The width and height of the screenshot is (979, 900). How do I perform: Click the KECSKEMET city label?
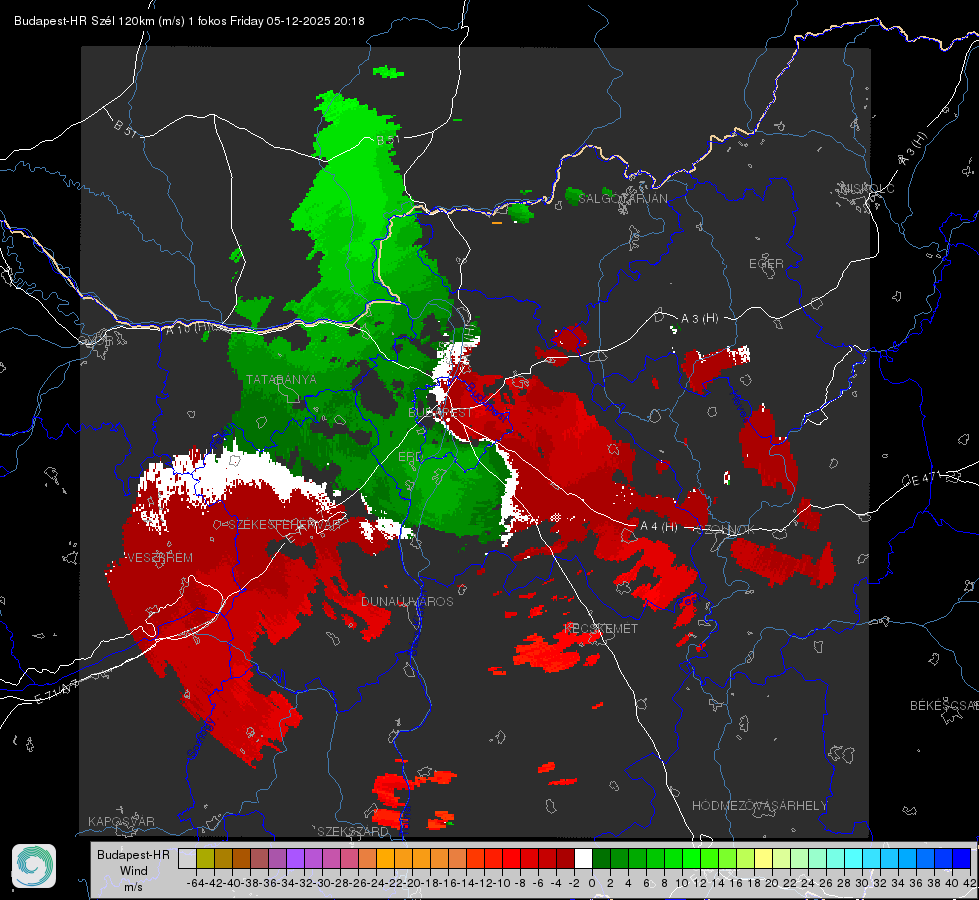click(601, 629)
